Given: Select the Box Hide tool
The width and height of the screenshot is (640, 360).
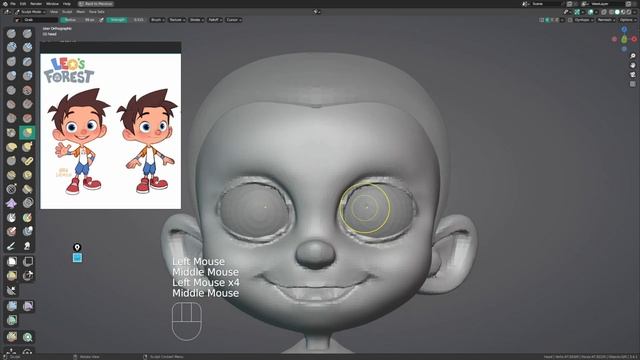Looking at the screenshot, I should pos(27,261).
